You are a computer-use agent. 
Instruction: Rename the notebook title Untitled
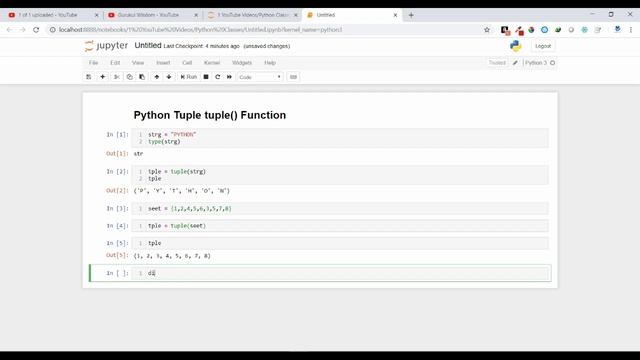point(148,45)
